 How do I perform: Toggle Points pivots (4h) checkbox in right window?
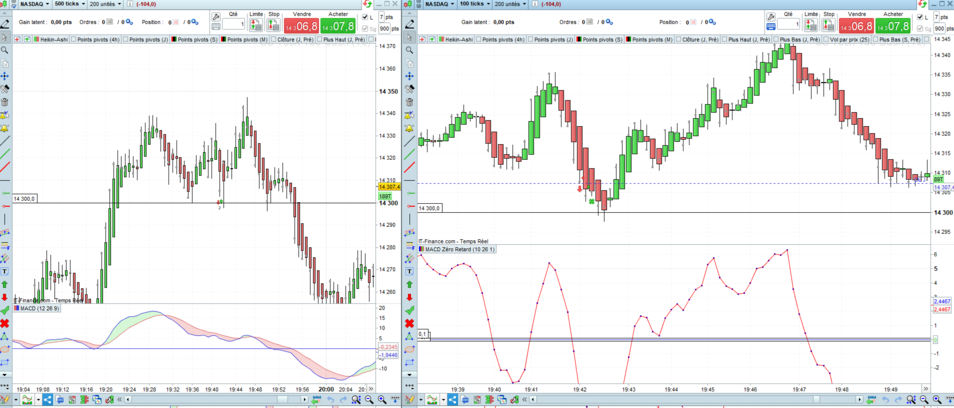point(478,40)
